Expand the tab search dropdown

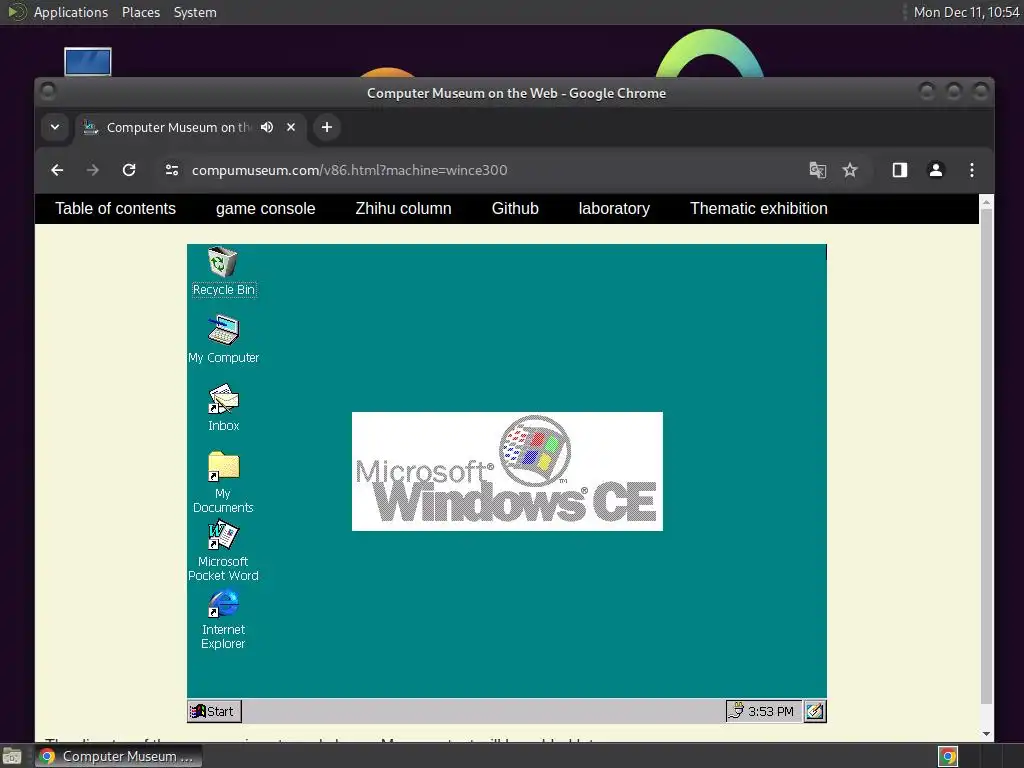55,127
